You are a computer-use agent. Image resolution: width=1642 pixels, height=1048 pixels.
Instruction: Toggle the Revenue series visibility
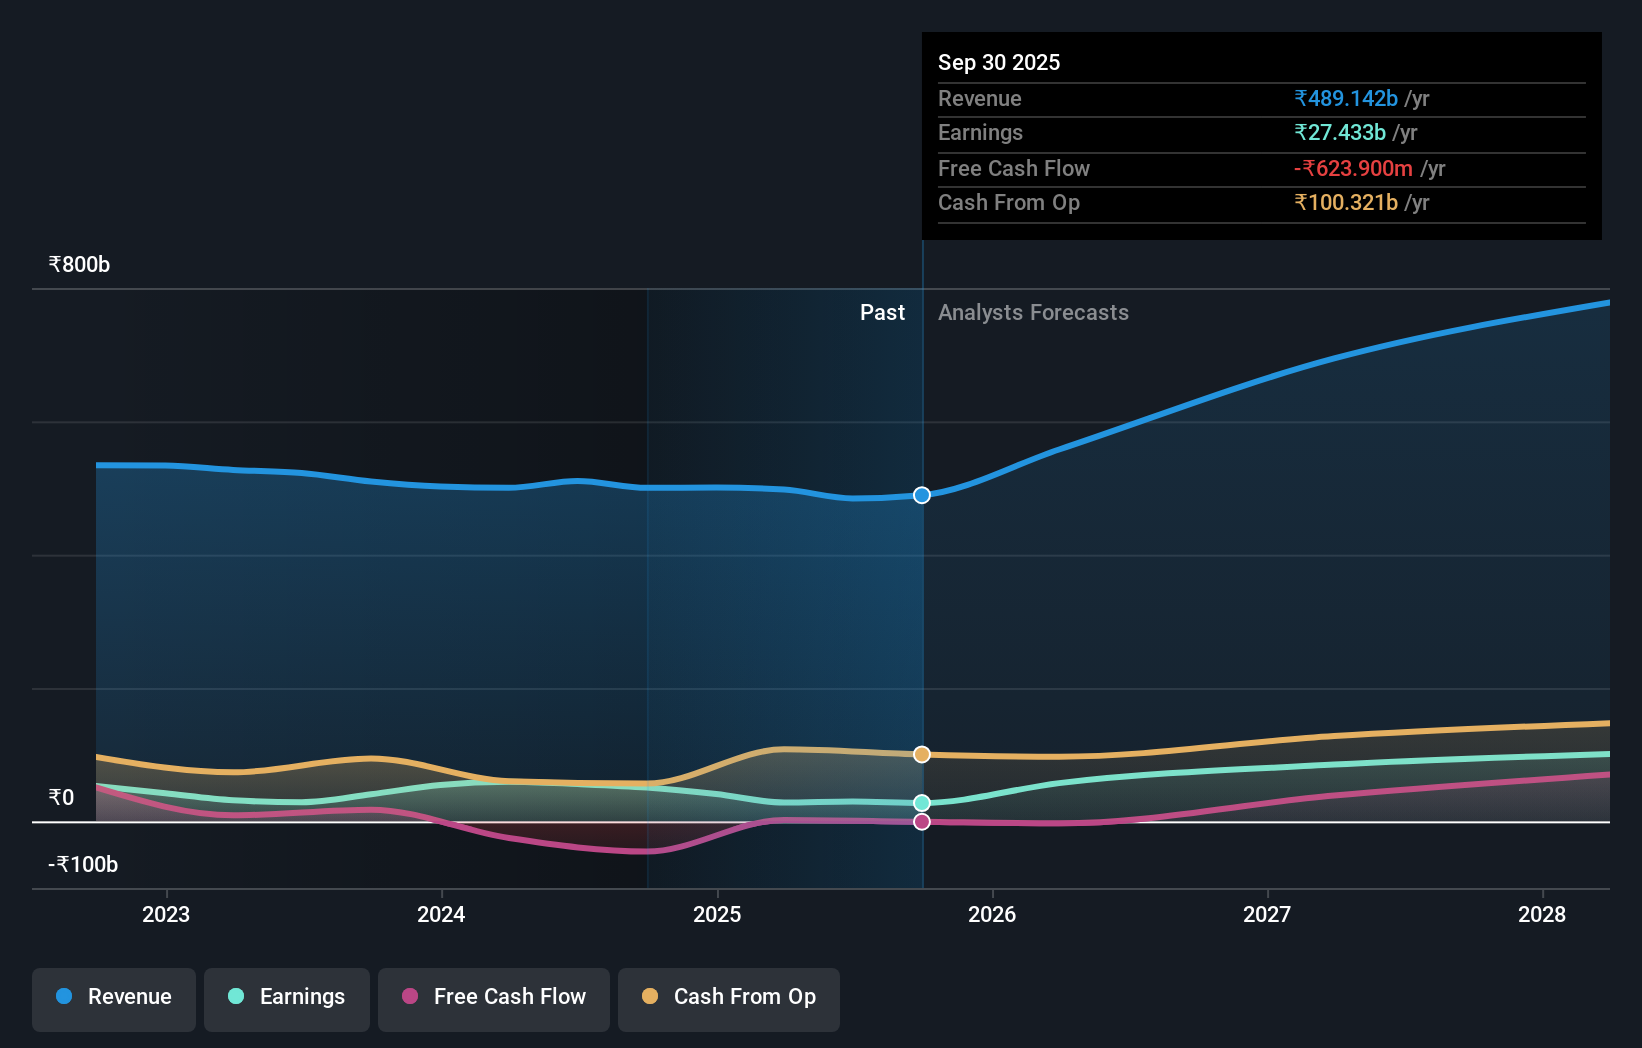click(x=113, y=997)
